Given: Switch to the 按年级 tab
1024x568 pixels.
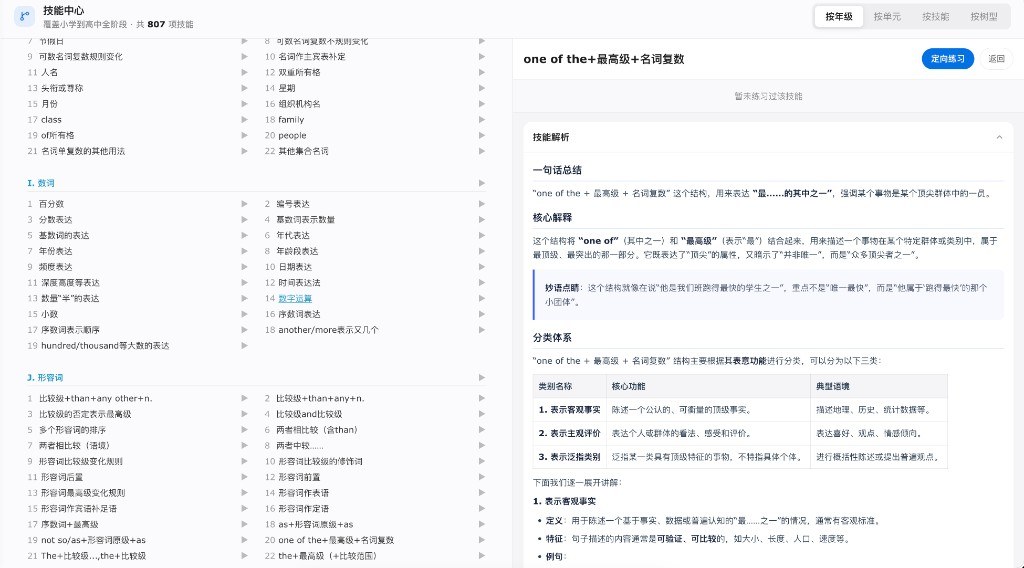Looking at the screenshot, I should click(x=839, y=16).
